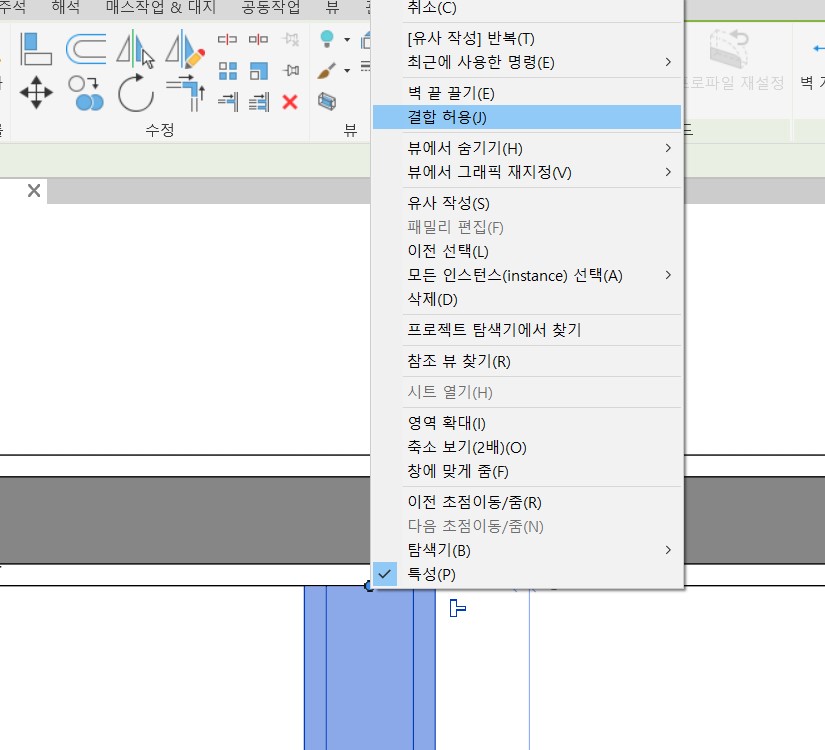Click the Offset tool icon
The image size is (825, 750).
tap(86, 47)
